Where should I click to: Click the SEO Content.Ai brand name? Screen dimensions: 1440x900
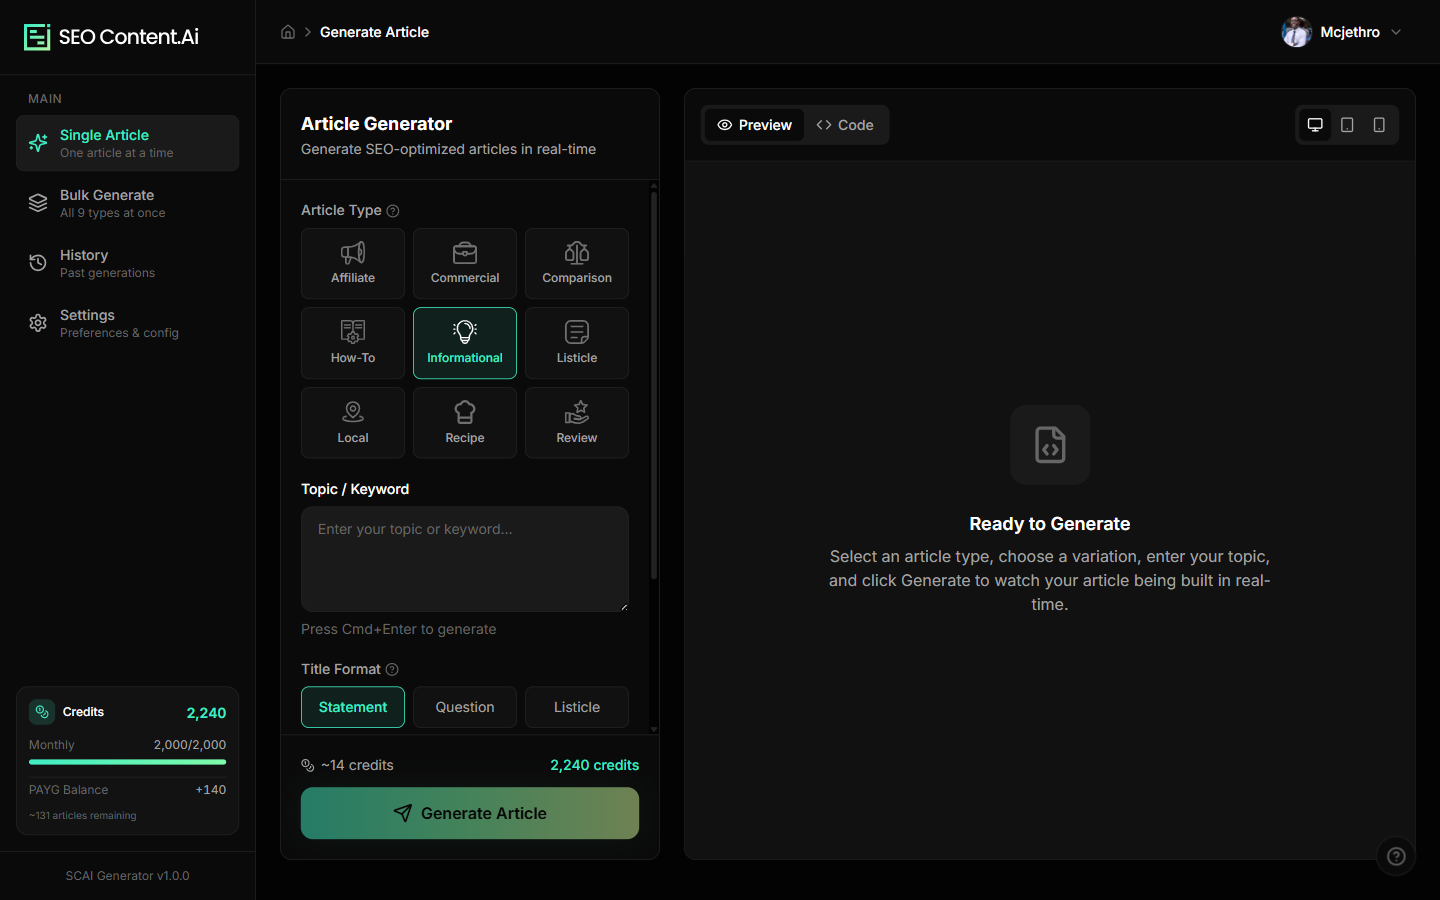(129, 37)
